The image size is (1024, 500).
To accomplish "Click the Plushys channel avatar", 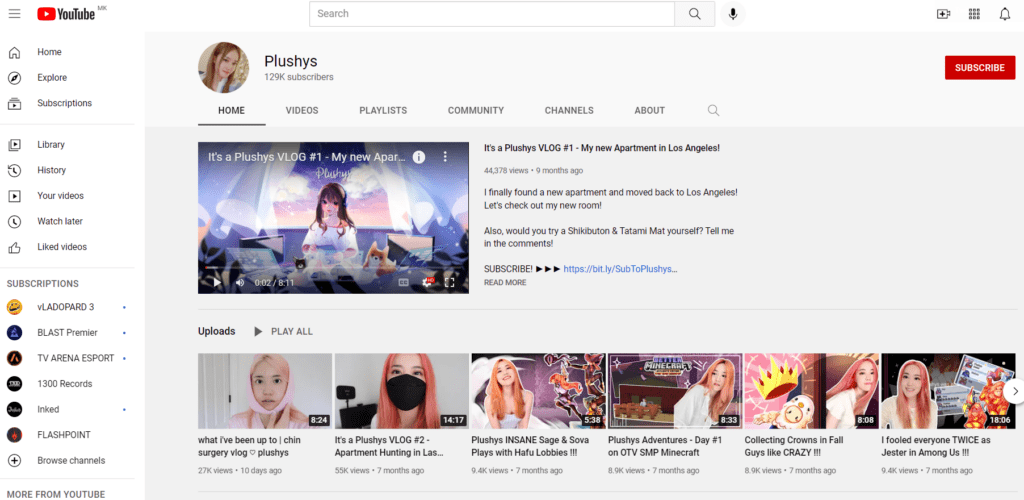I will pyautogui.click(x=223, y=68).
